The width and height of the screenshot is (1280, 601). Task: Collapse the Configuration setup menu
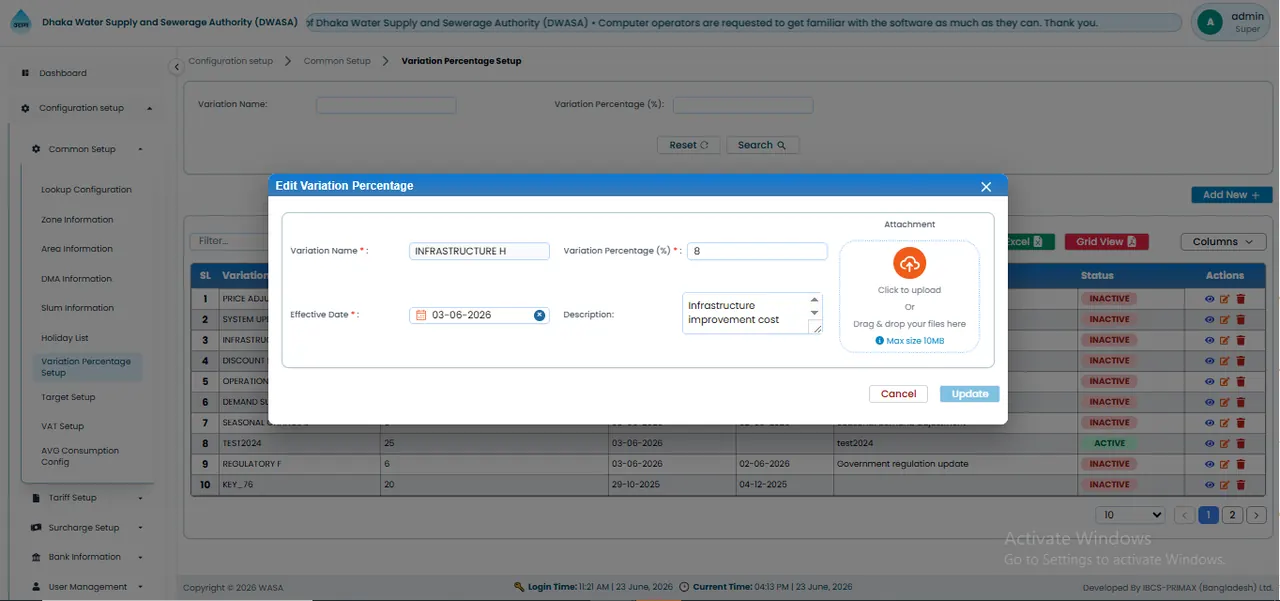coord(86,108)
